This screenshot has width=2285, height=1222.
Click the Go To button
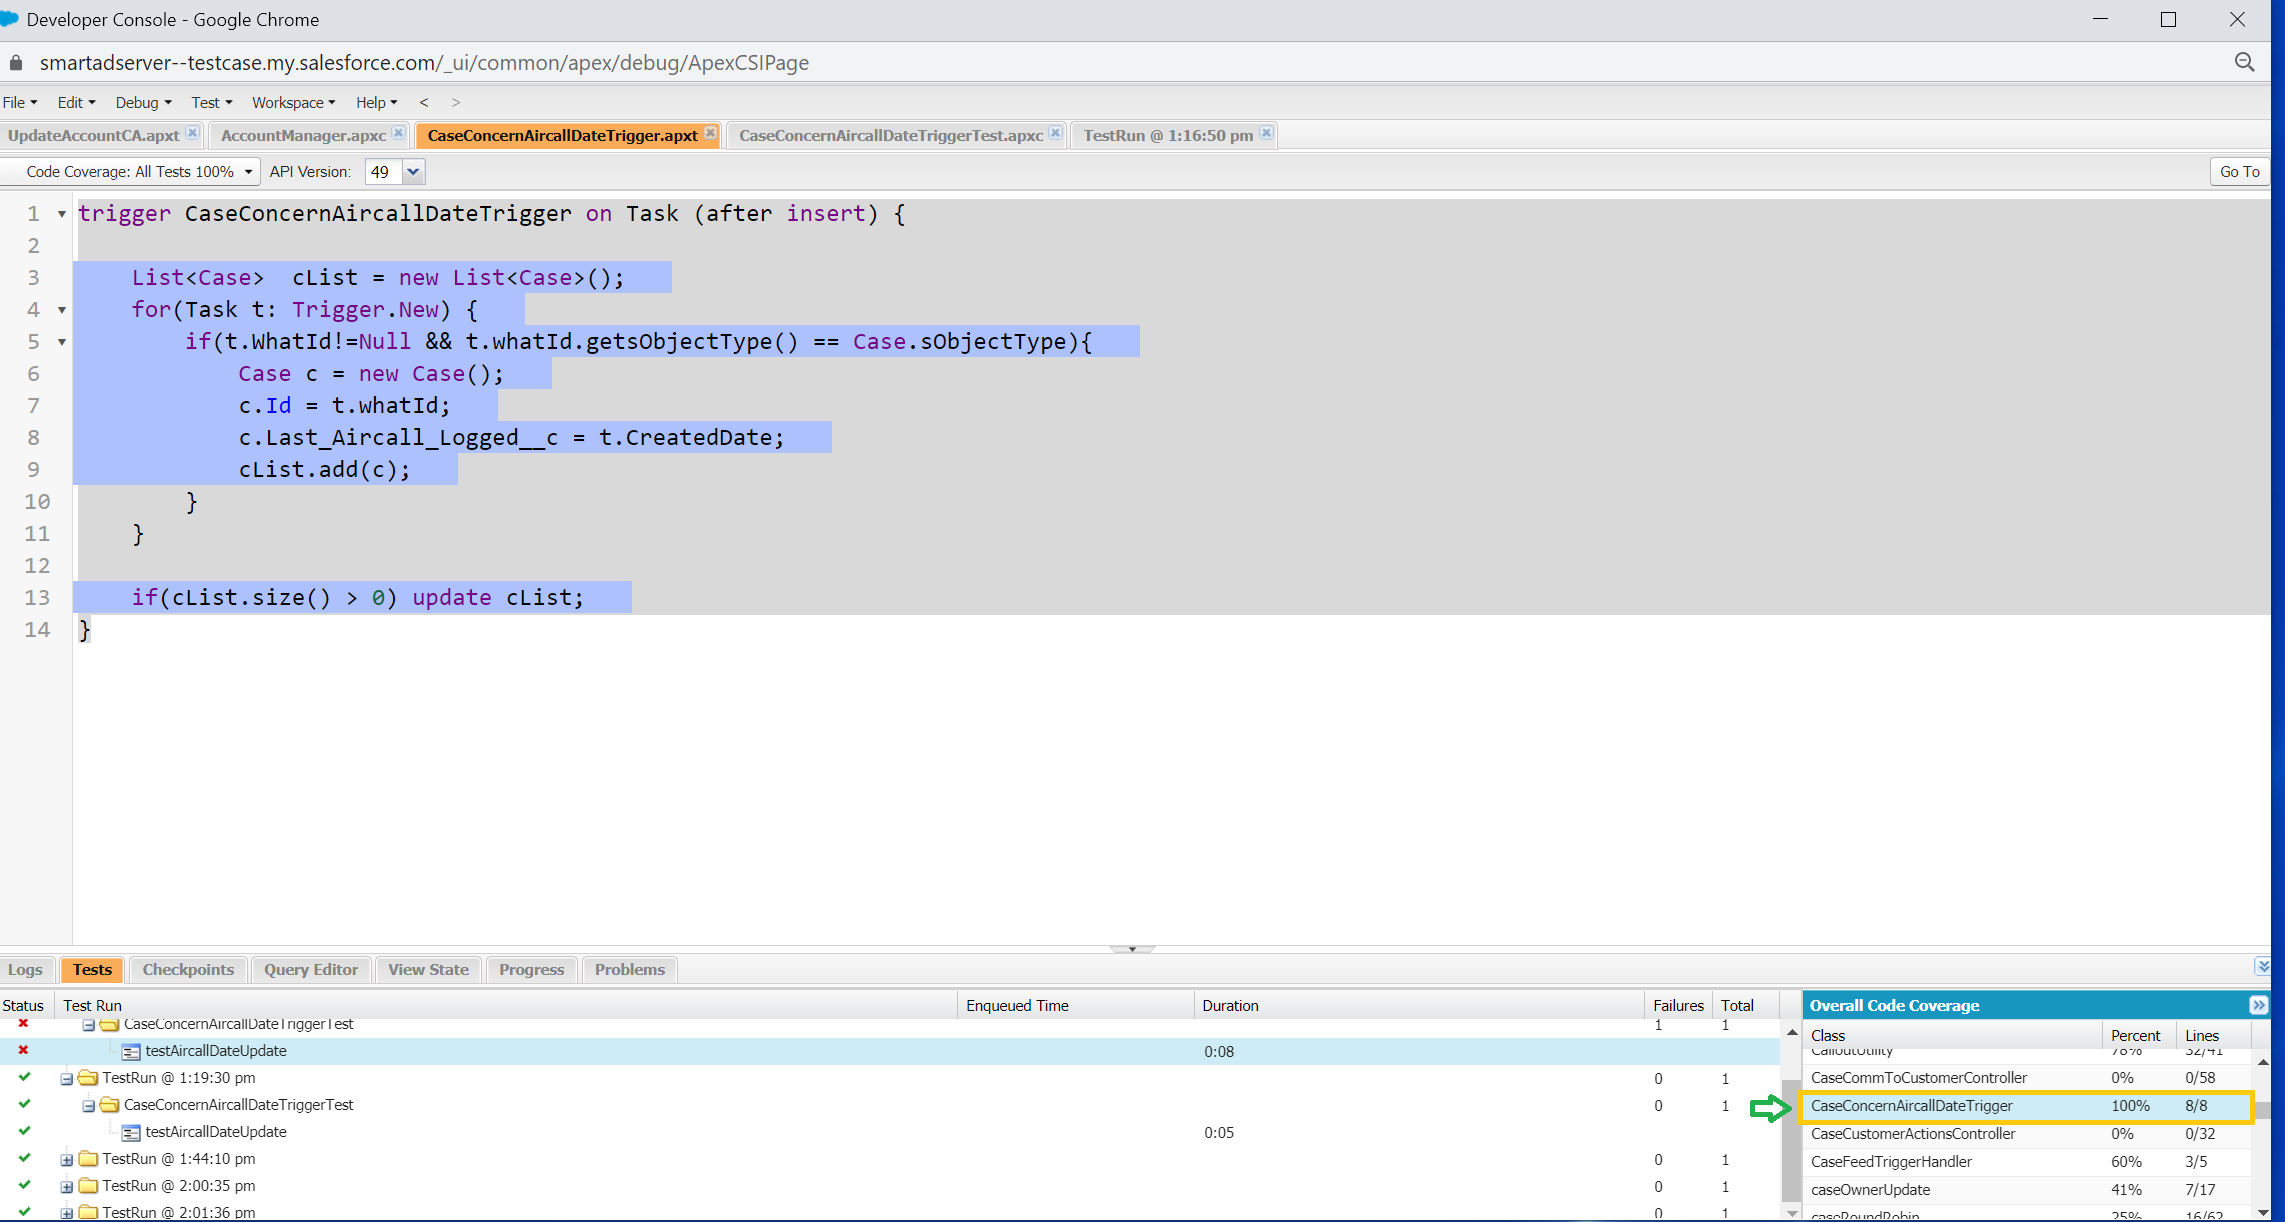[x=2239, y=172]
